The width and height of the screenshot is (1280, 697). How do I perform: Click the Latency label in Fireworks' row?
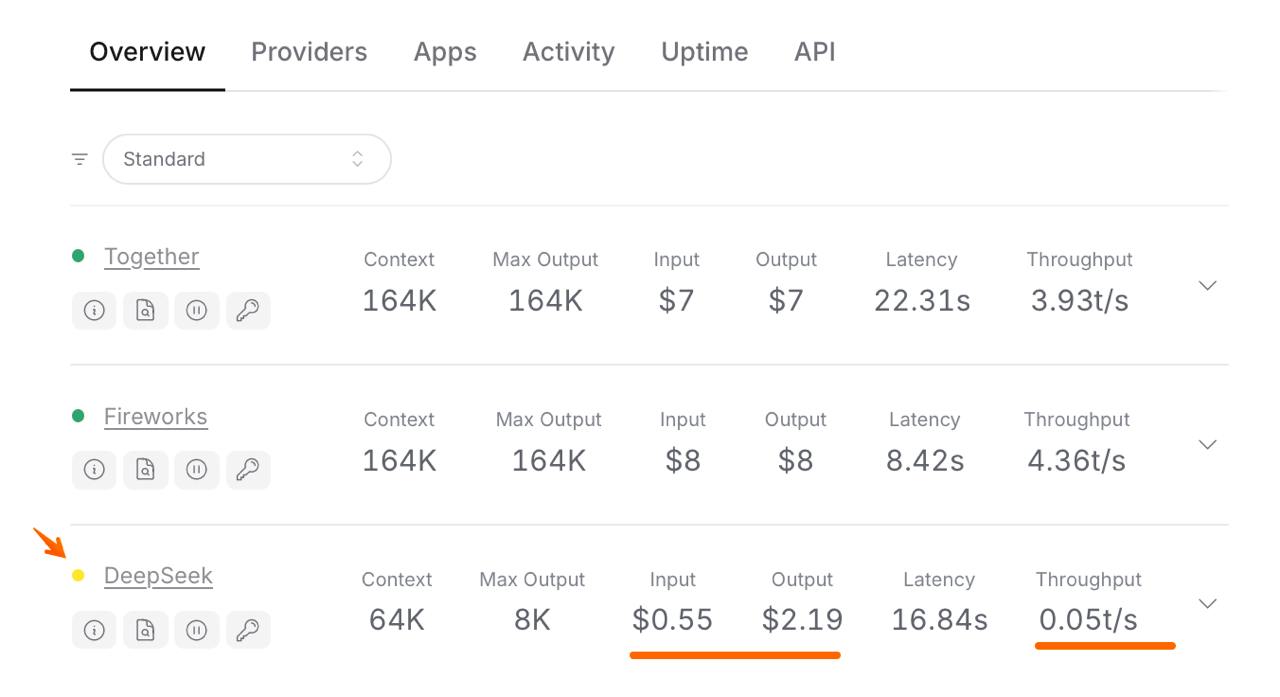point(924,420)
